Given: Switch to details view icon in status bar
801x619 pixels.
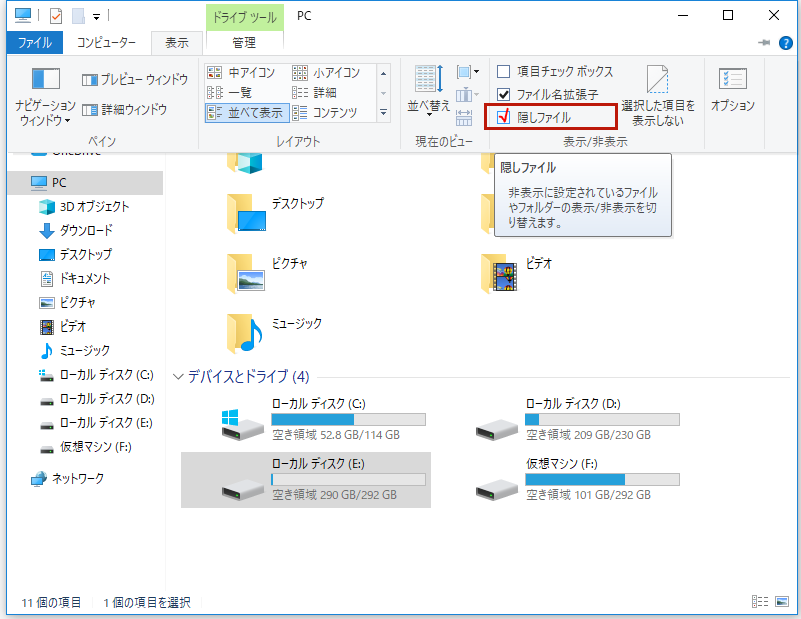Looking at the screenshot, I should click(760, 602).
